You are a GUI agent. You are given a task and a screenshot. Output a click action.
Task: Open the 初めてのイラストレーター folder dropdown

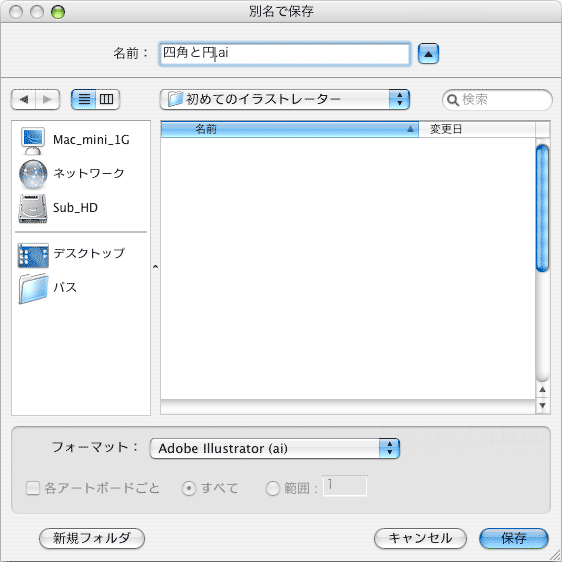pos(285,99)
